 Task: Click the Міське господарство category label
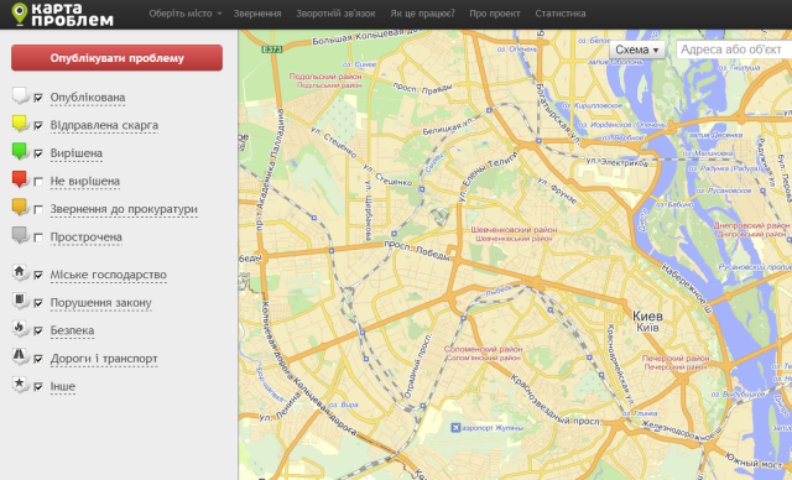pos(108,275)
